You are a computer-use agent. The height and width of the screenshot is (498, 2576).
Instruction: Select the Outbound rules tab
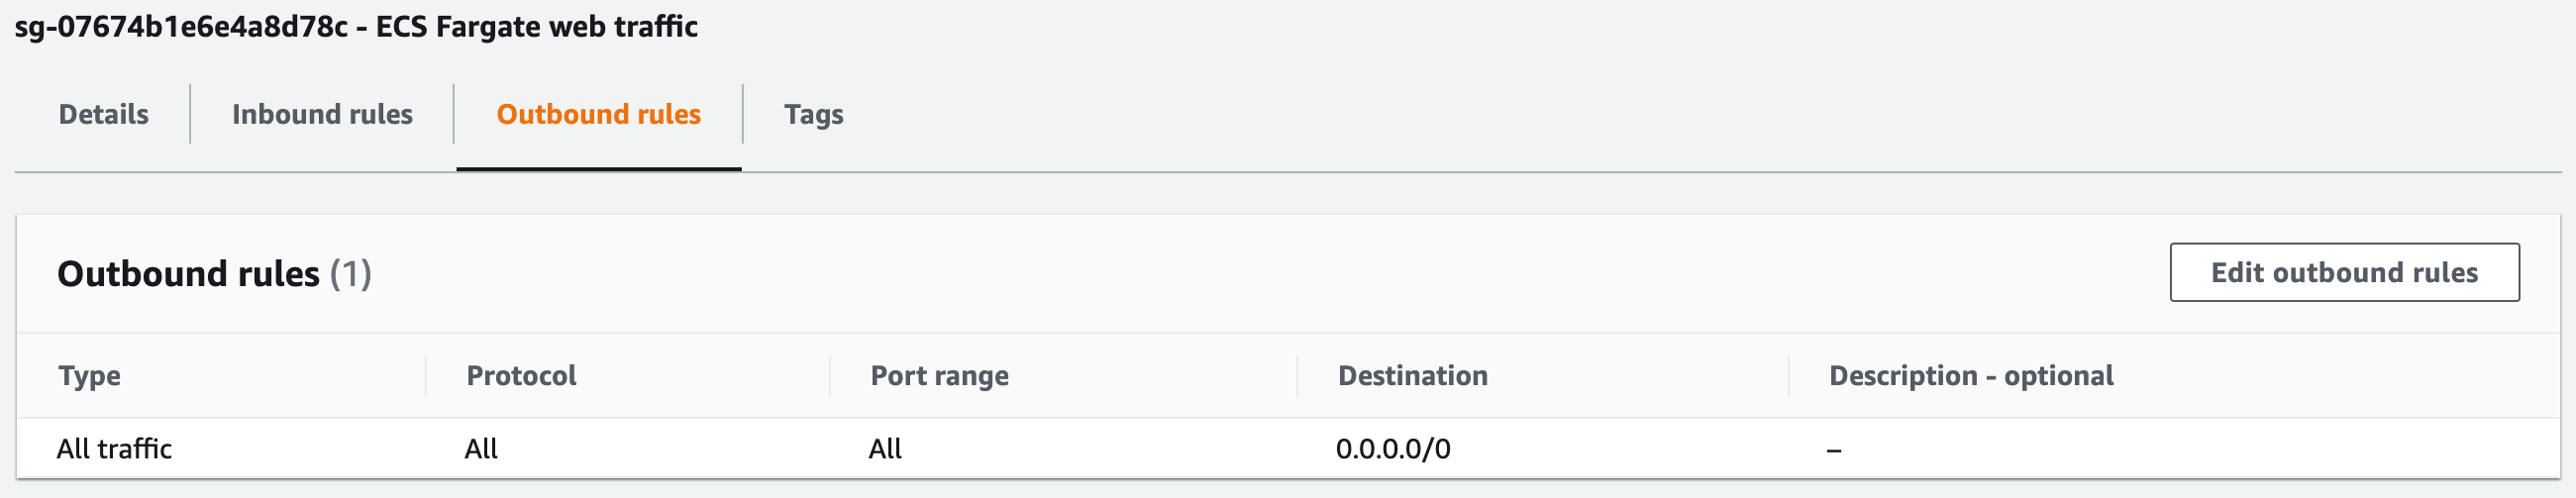point(598,114)
